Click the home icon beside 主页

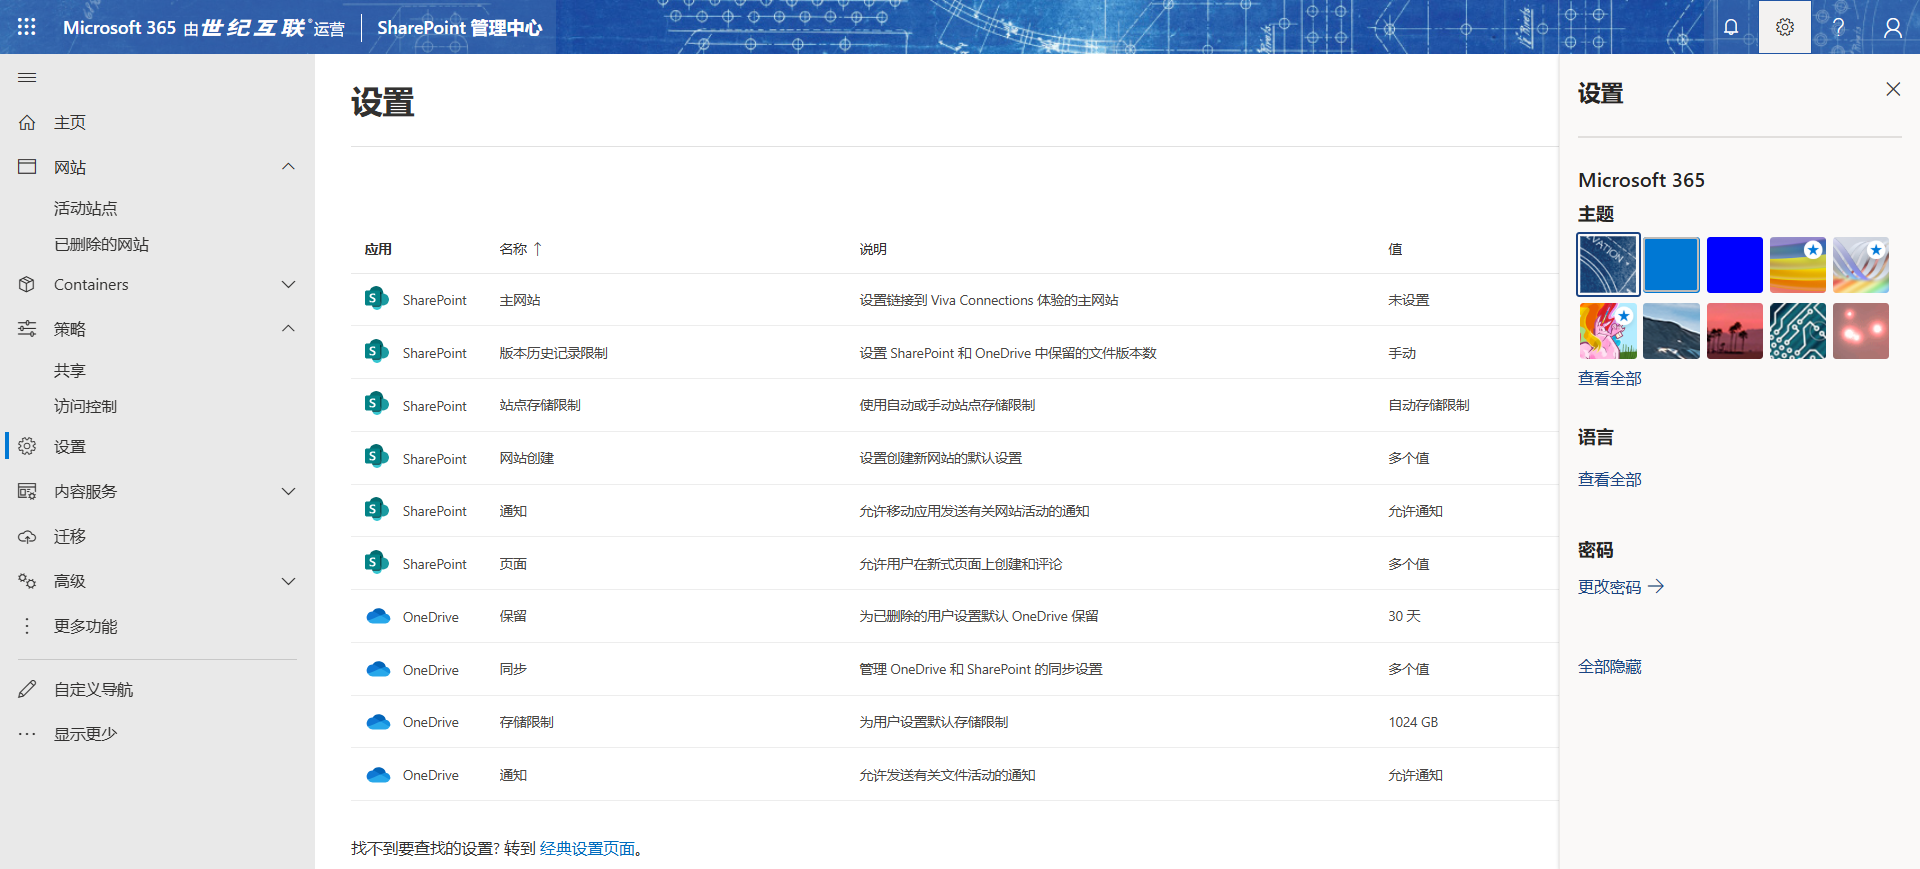27,122
